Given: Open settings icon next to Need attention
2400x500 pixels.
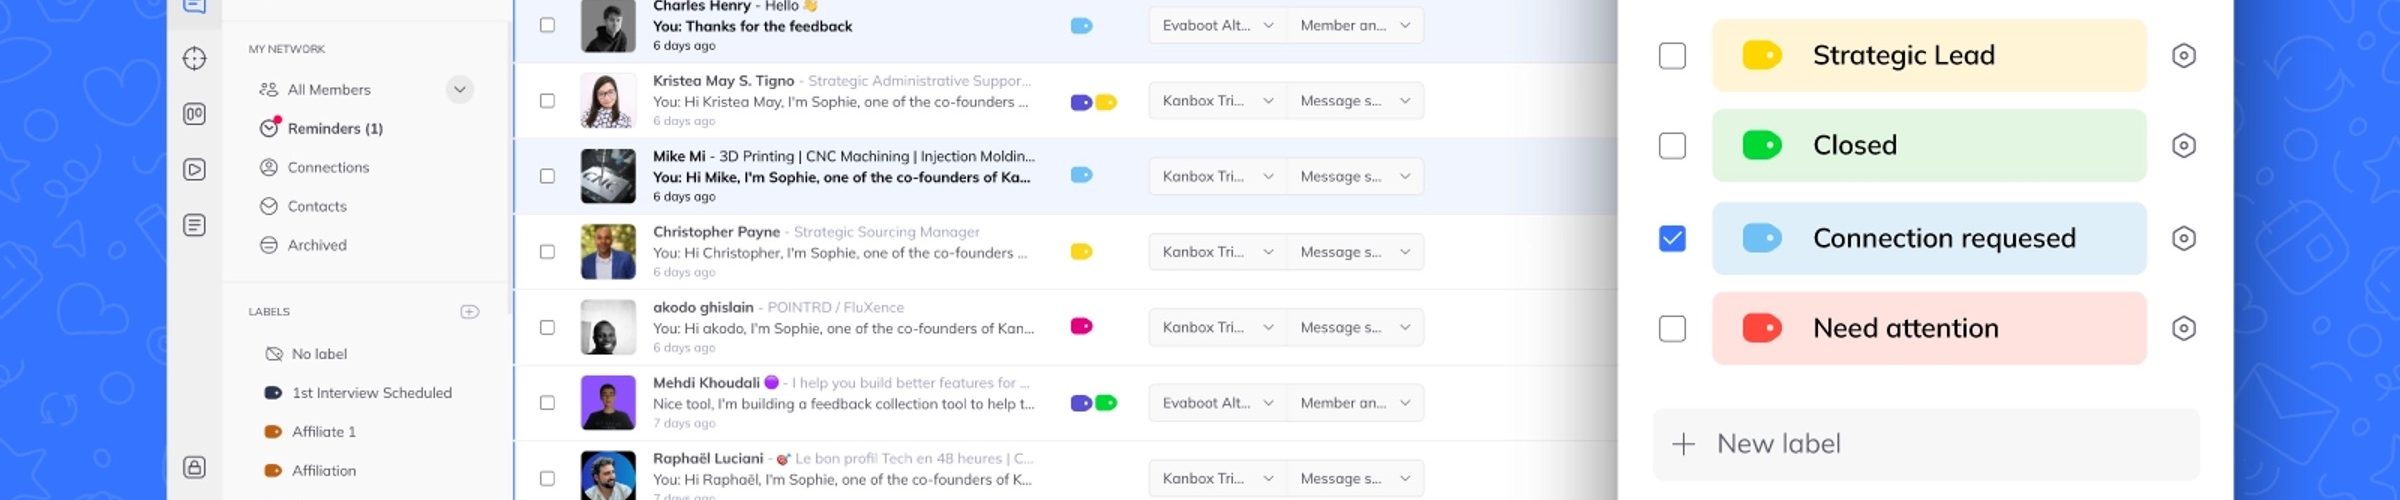Looking at the screenshot, I should click(2184, 328).
